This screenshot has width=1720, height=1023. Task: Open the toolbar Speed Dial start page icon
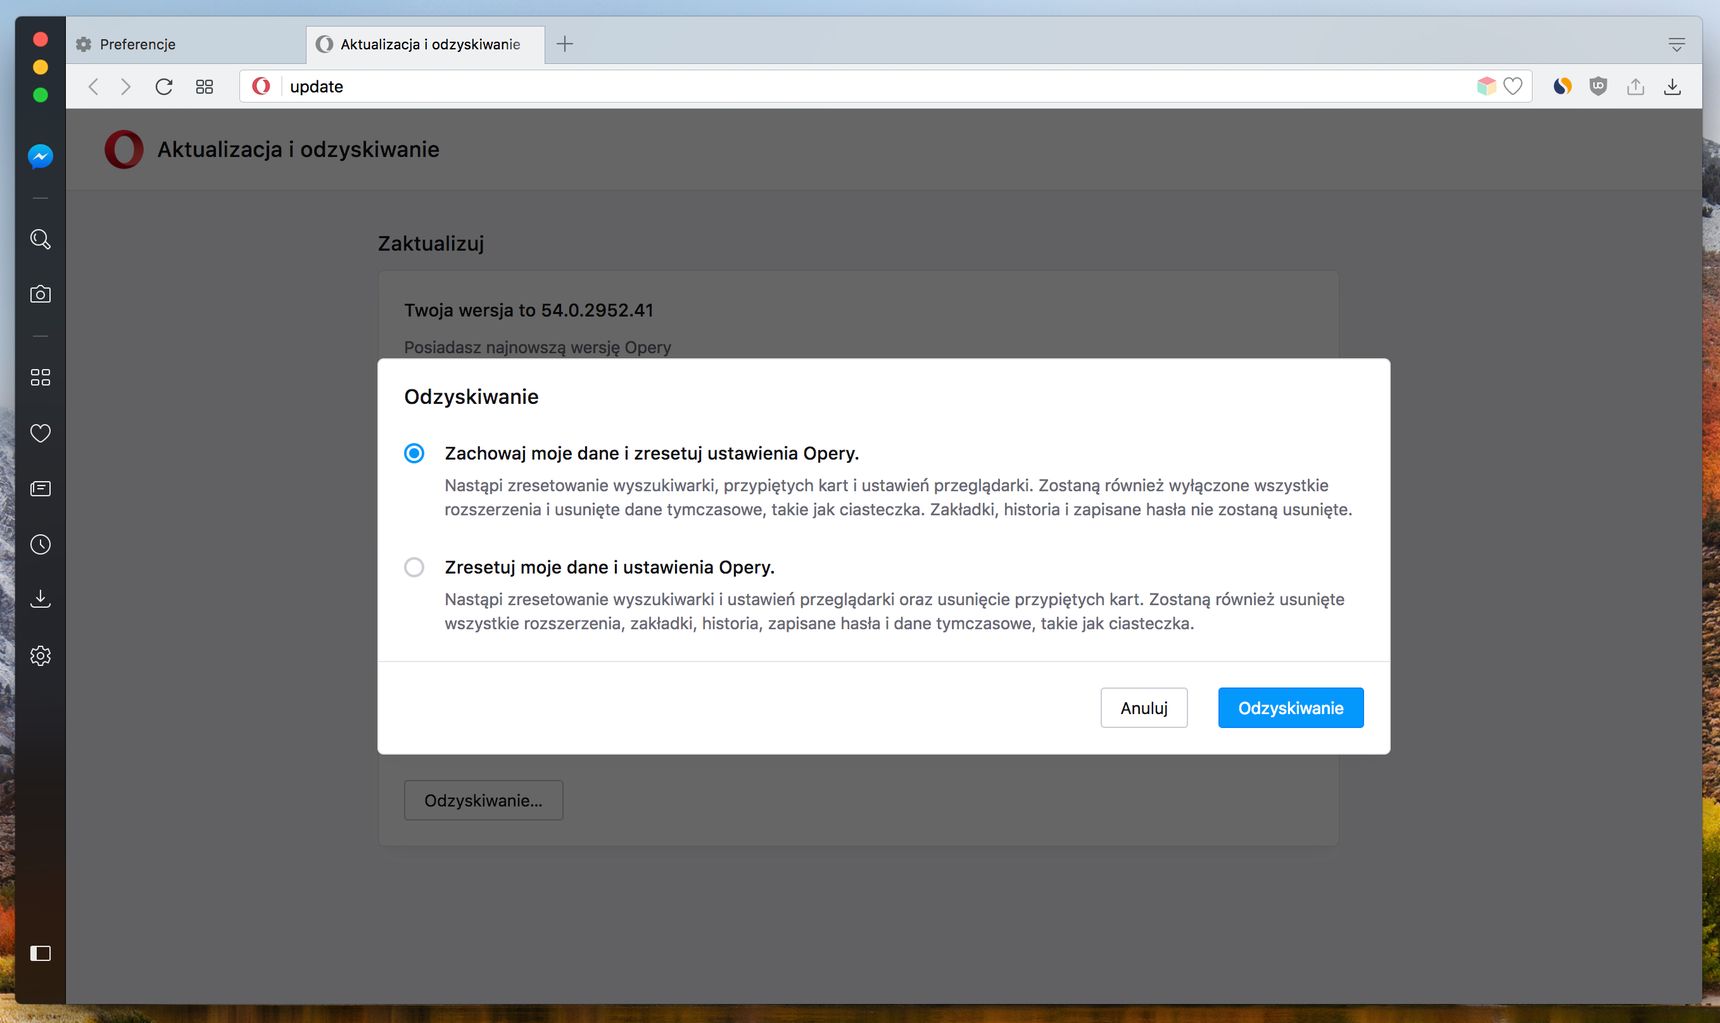204,87
